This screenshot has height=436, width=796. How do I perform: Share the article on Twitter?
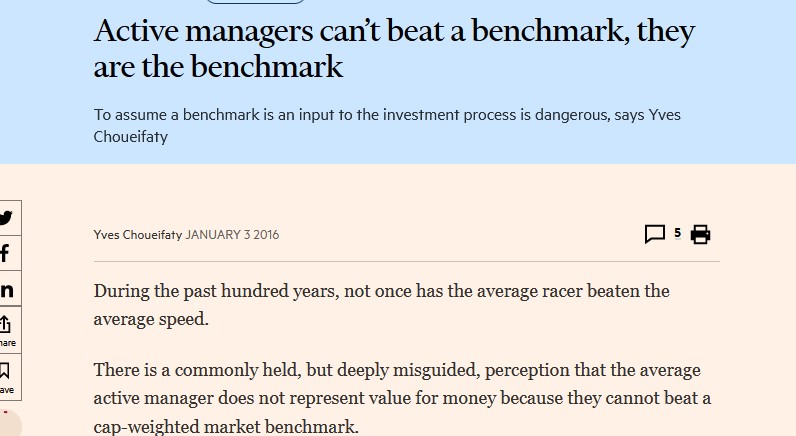pos(6,218)
